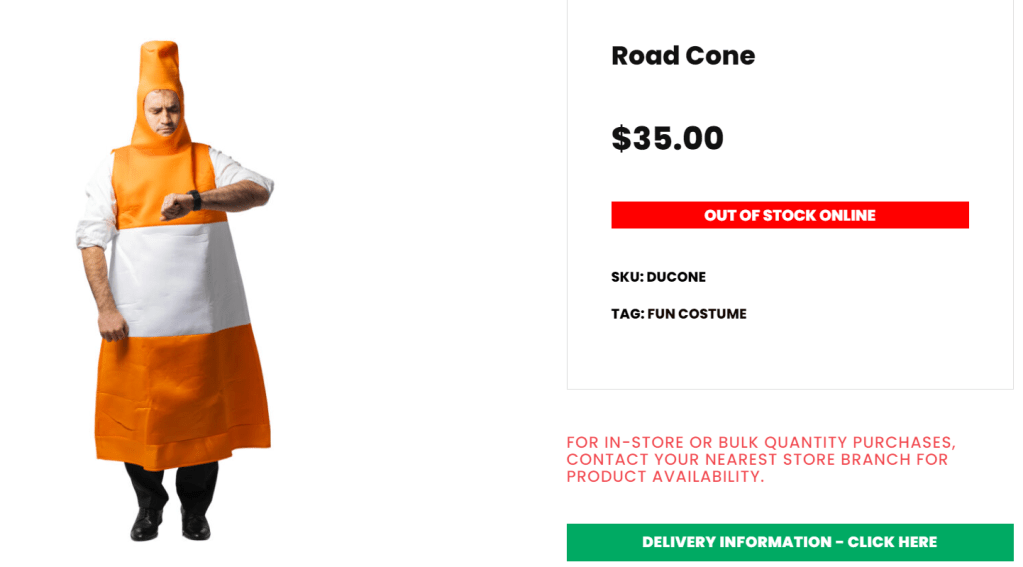Click the 'product availability' text line

(x=665, y=477)
